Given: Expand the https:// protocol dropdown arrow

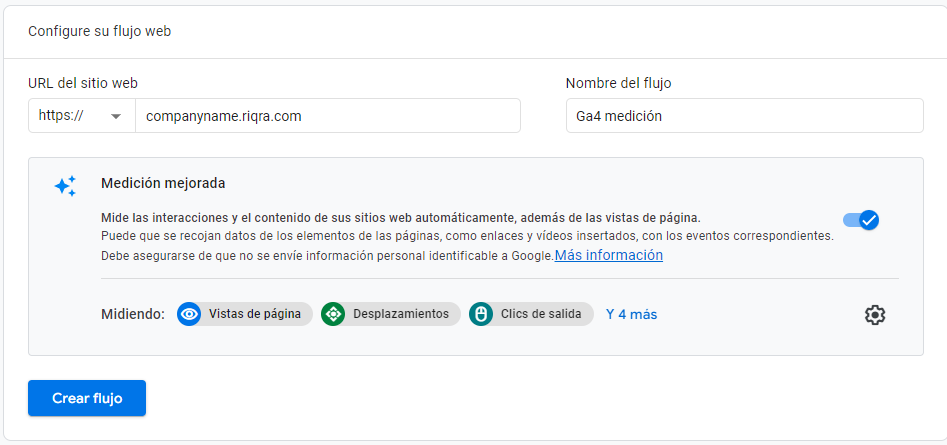Looking at the screenshot, I should (x=117, y=116).
